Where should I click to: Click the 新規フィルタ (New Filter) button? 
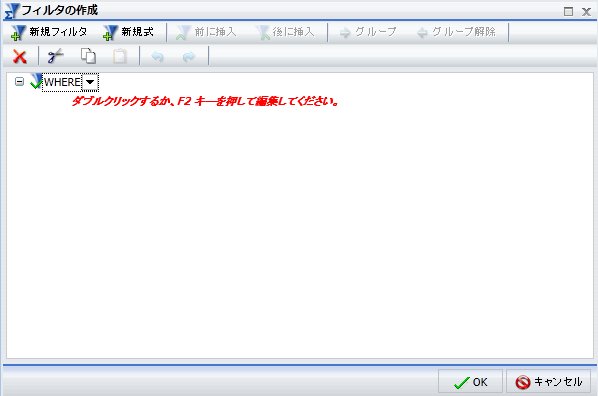point(49,32)
